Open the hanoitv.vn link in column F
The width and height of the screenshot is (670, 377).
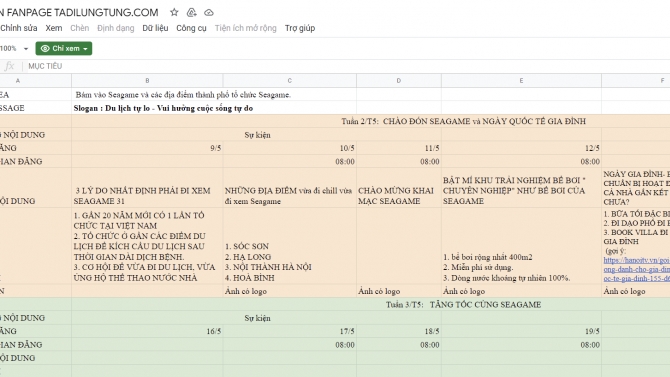click(x=637, y=269)
